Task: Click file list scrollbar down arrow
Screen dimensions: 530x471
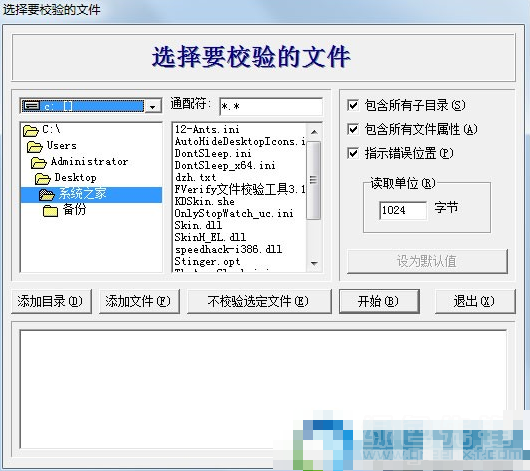Action: [314, 263]
